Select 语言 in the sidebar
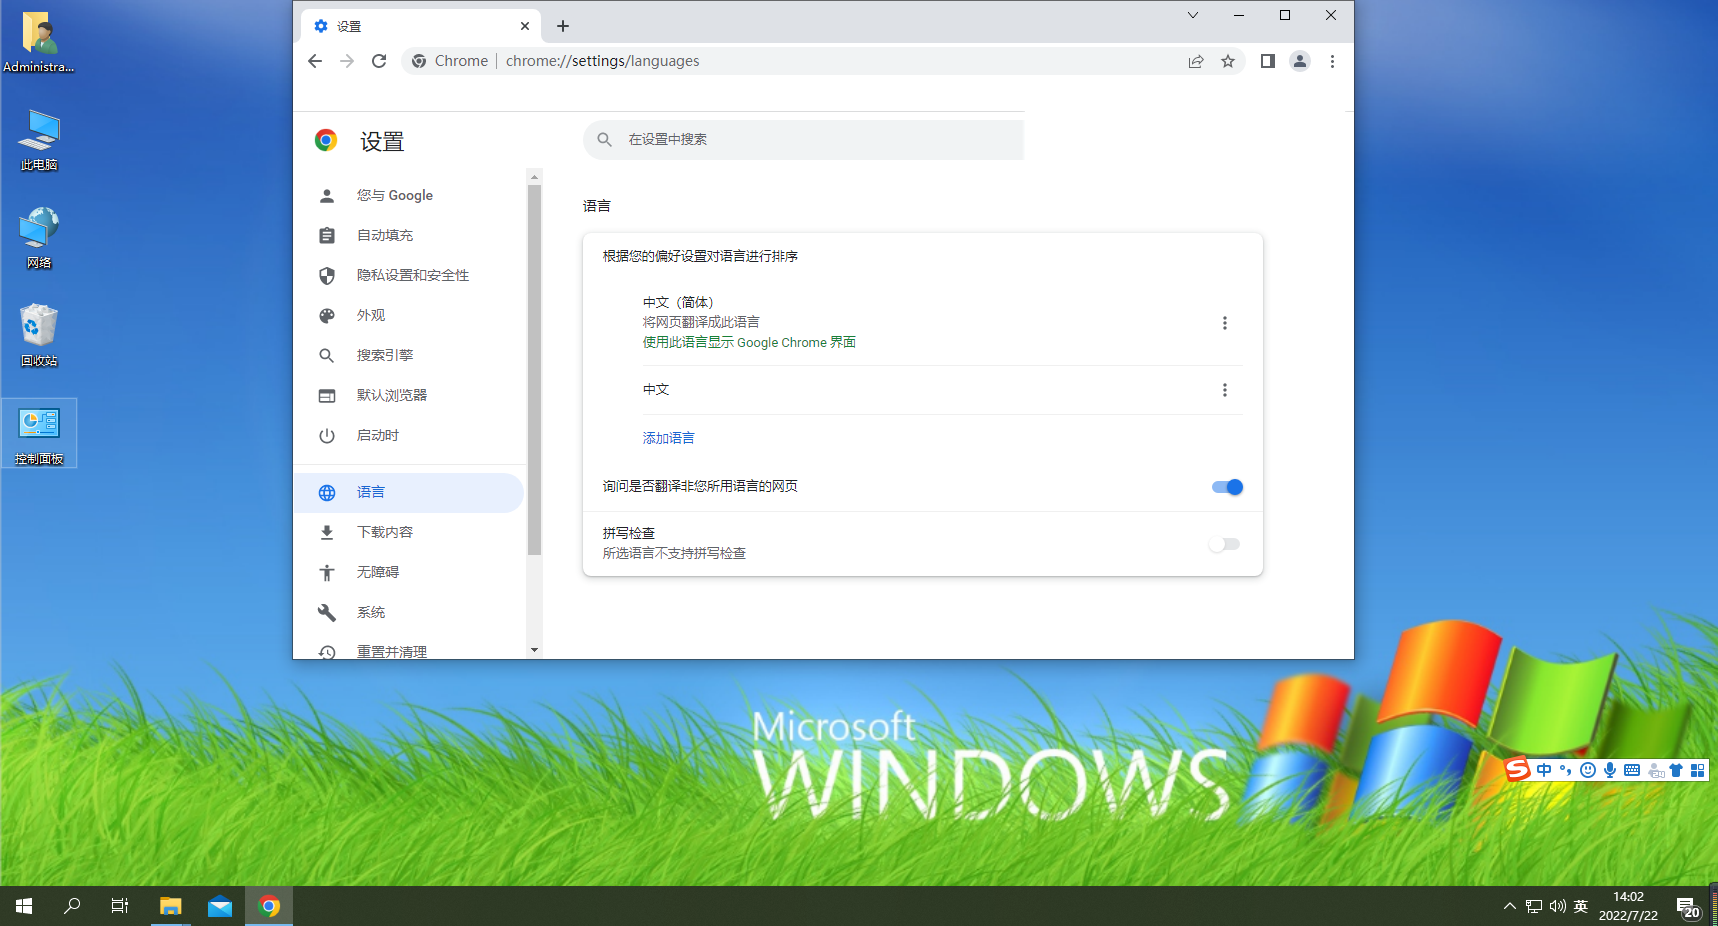 coord(409,492)
